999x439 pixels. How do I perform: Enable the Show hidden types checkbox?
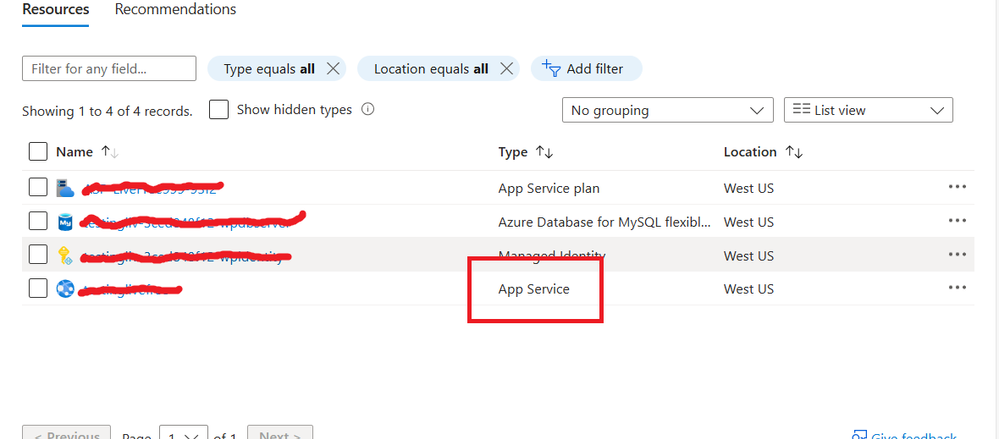point(219,110)
